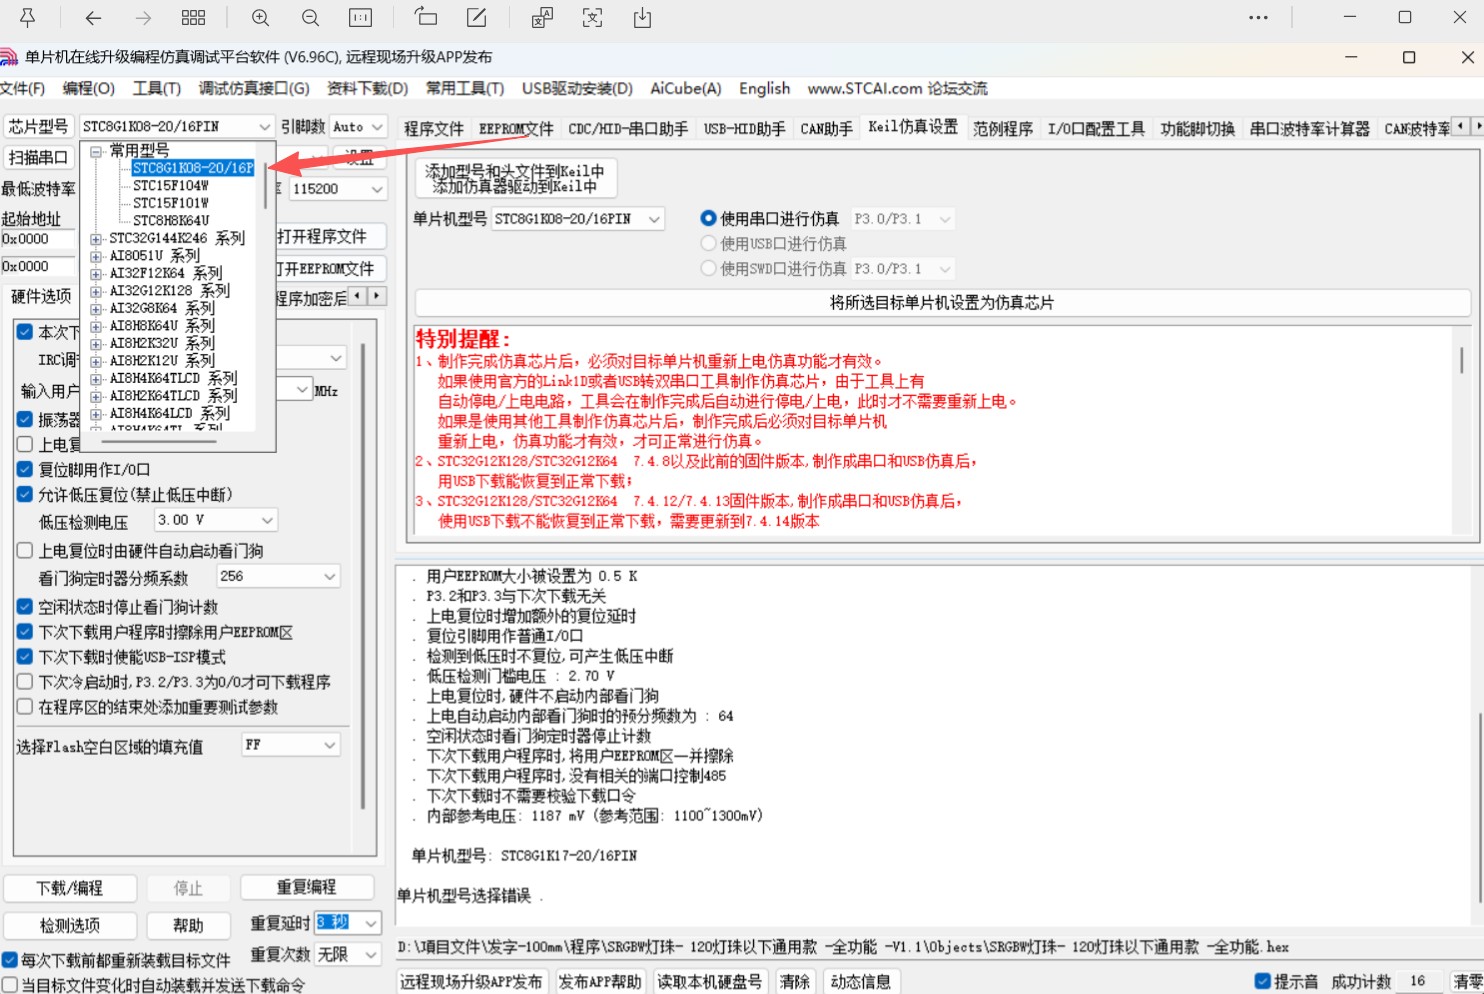The height and width of the screenshot is (994, 1484).
Task: Select STC8G1K08-20/16P in the chip model tree
Action: (x=192, y=167)
